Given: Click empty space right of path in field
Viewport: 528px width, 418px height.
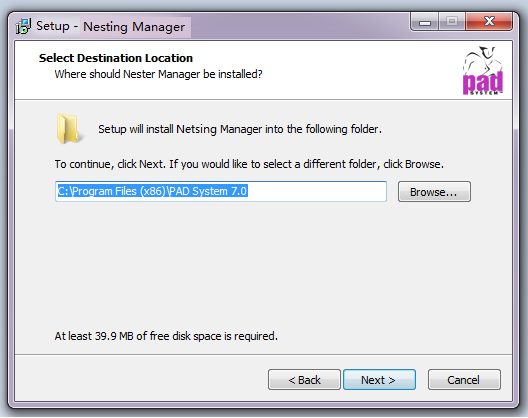Looking at the screenshot, I should (317, 192).
